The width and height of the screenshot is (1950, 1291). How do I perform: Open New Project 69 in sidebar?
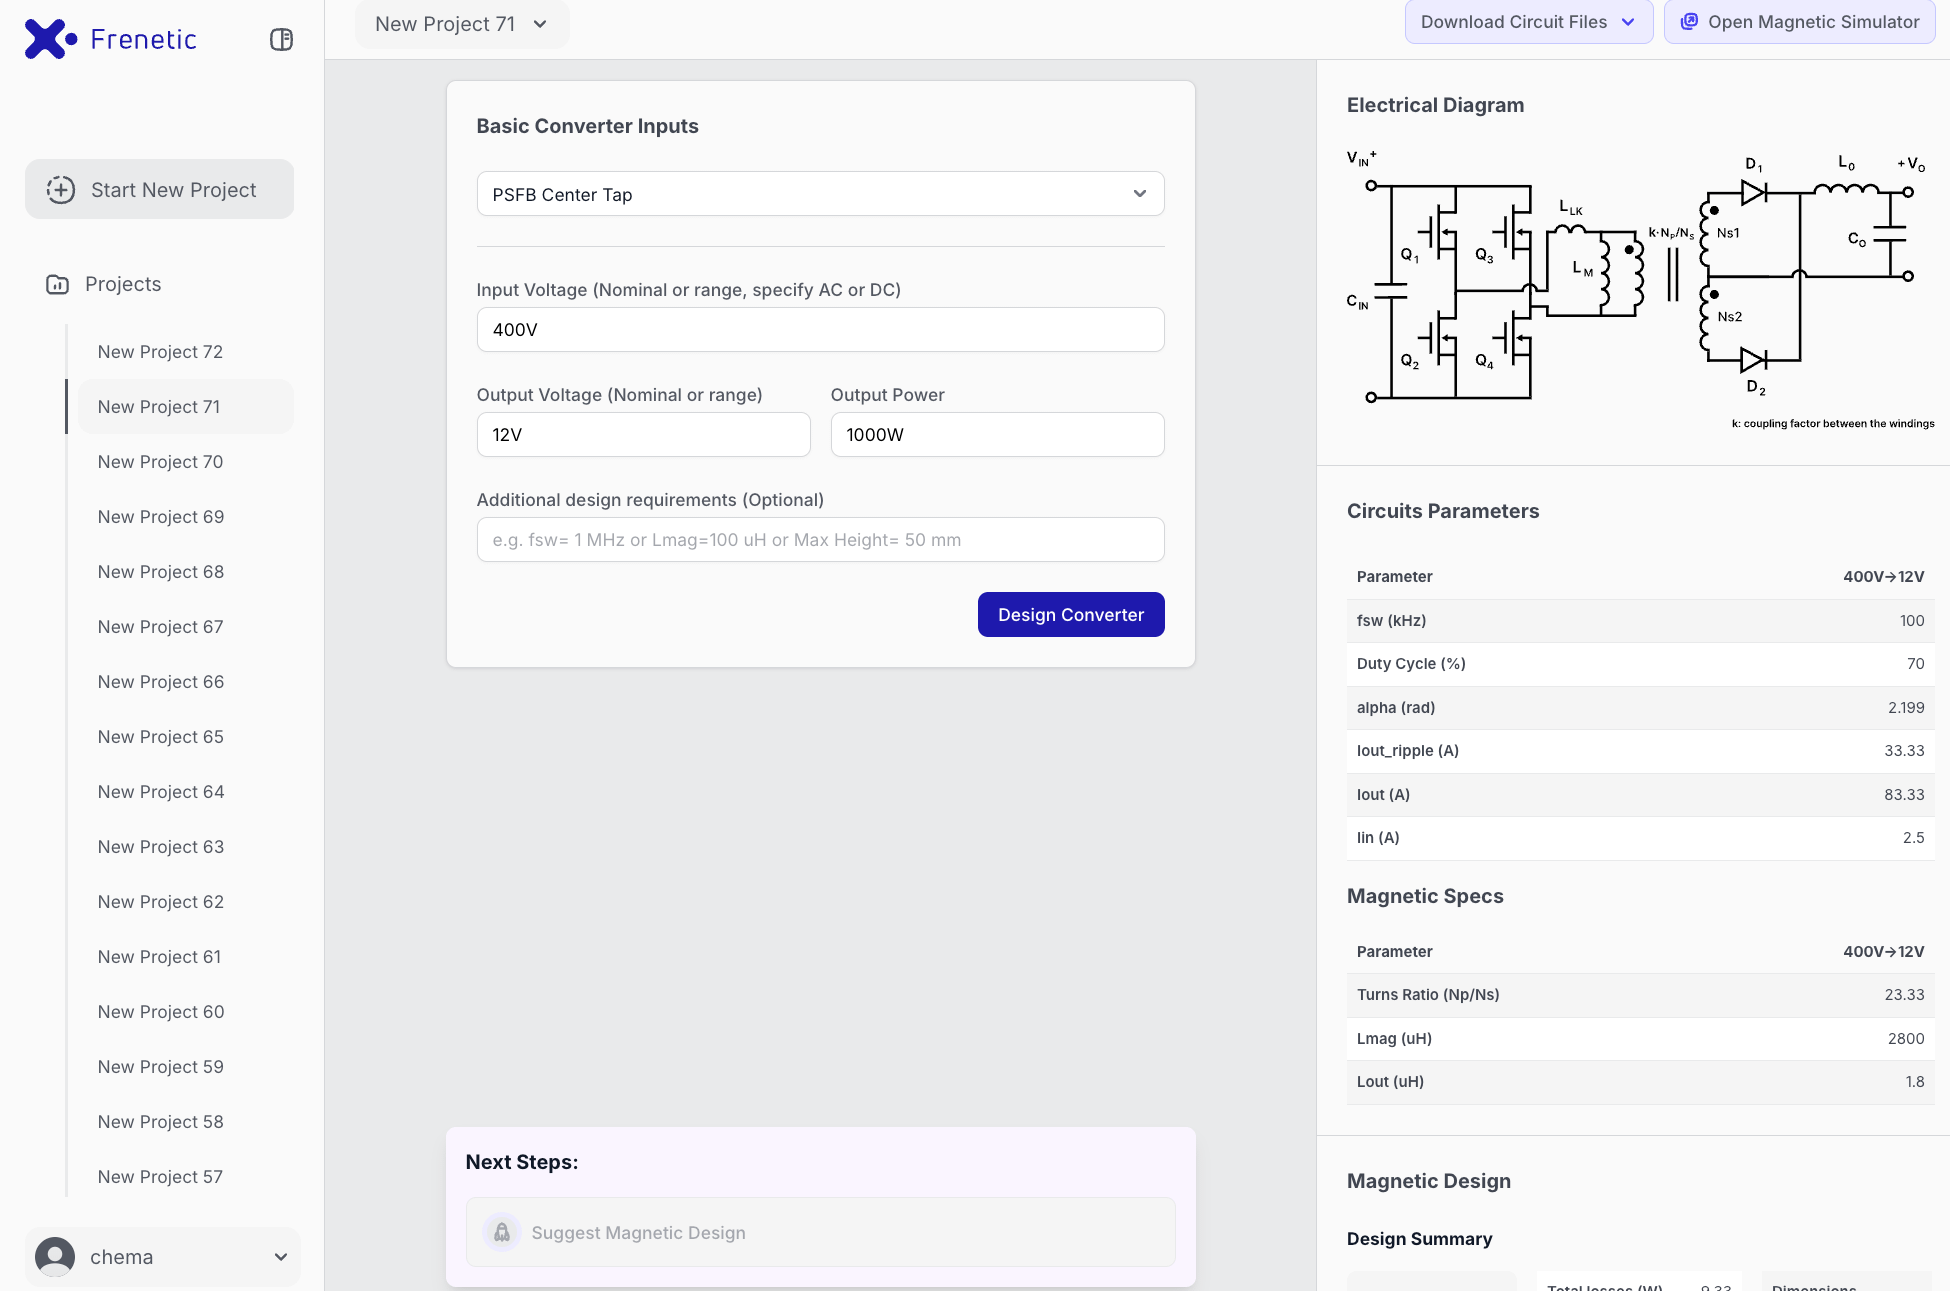click(186, 517)
